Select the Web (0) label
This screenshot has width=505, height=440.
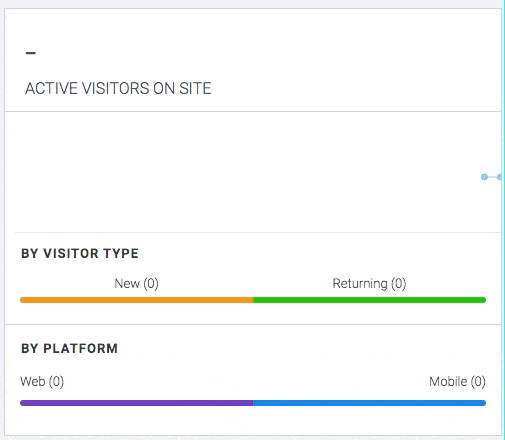[x=42, y=382]
